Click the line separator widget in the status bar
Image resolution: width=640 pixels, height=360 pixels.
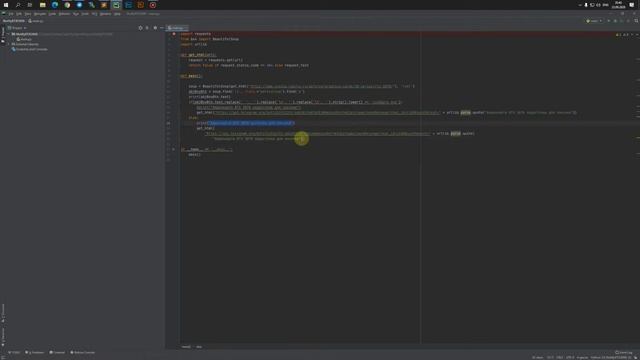(560, 358)
